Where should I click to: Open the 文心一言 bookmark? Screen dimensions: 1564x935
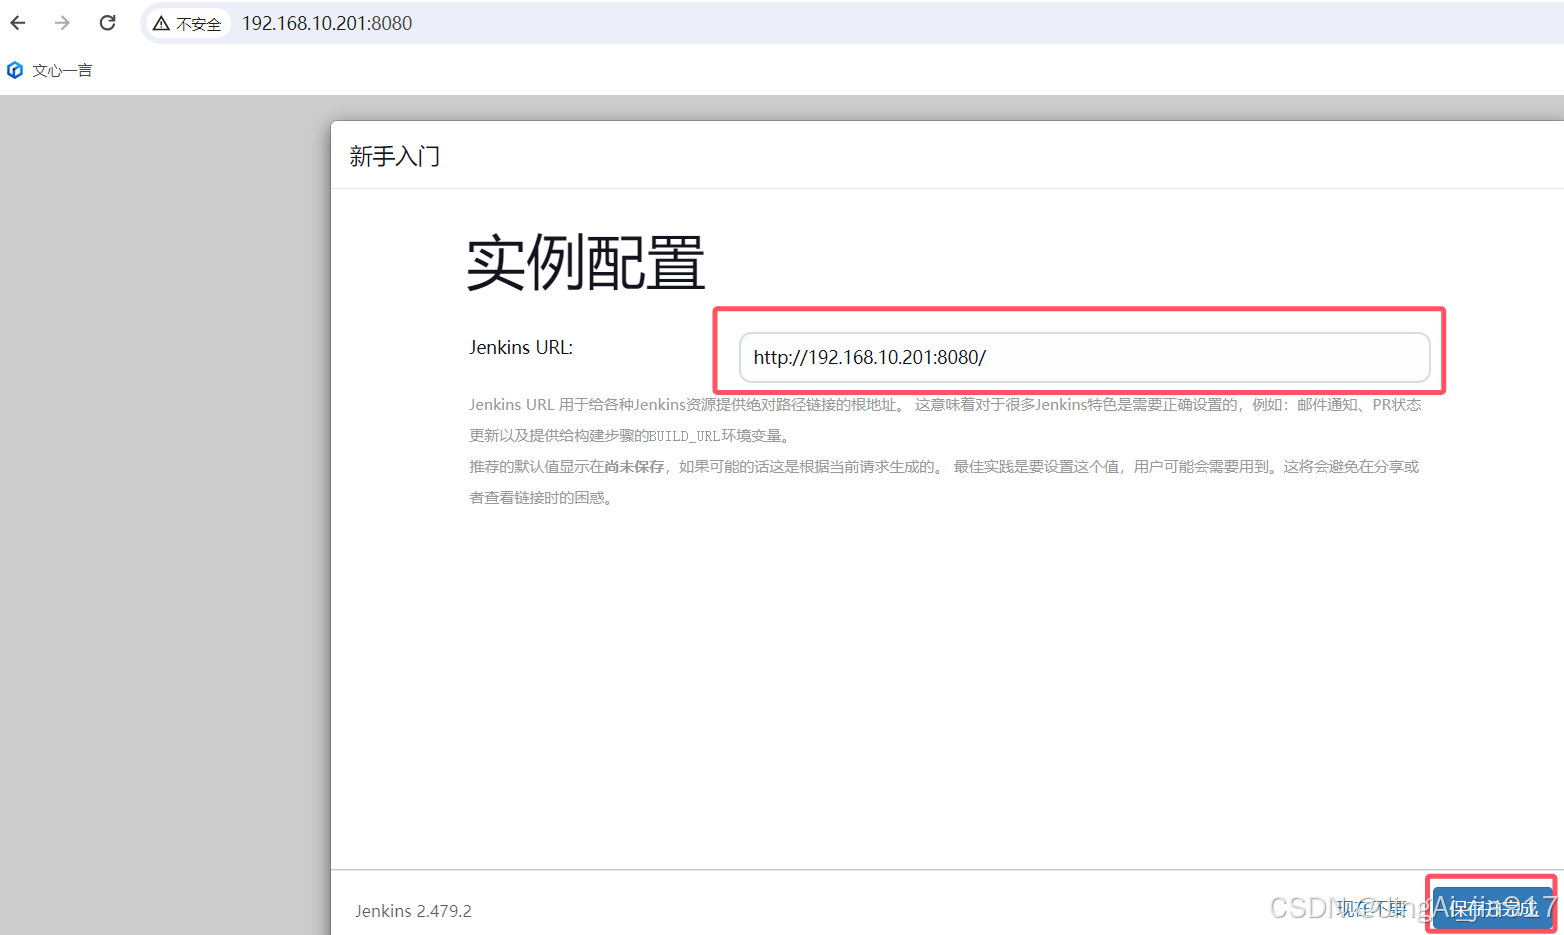[50, 70]
